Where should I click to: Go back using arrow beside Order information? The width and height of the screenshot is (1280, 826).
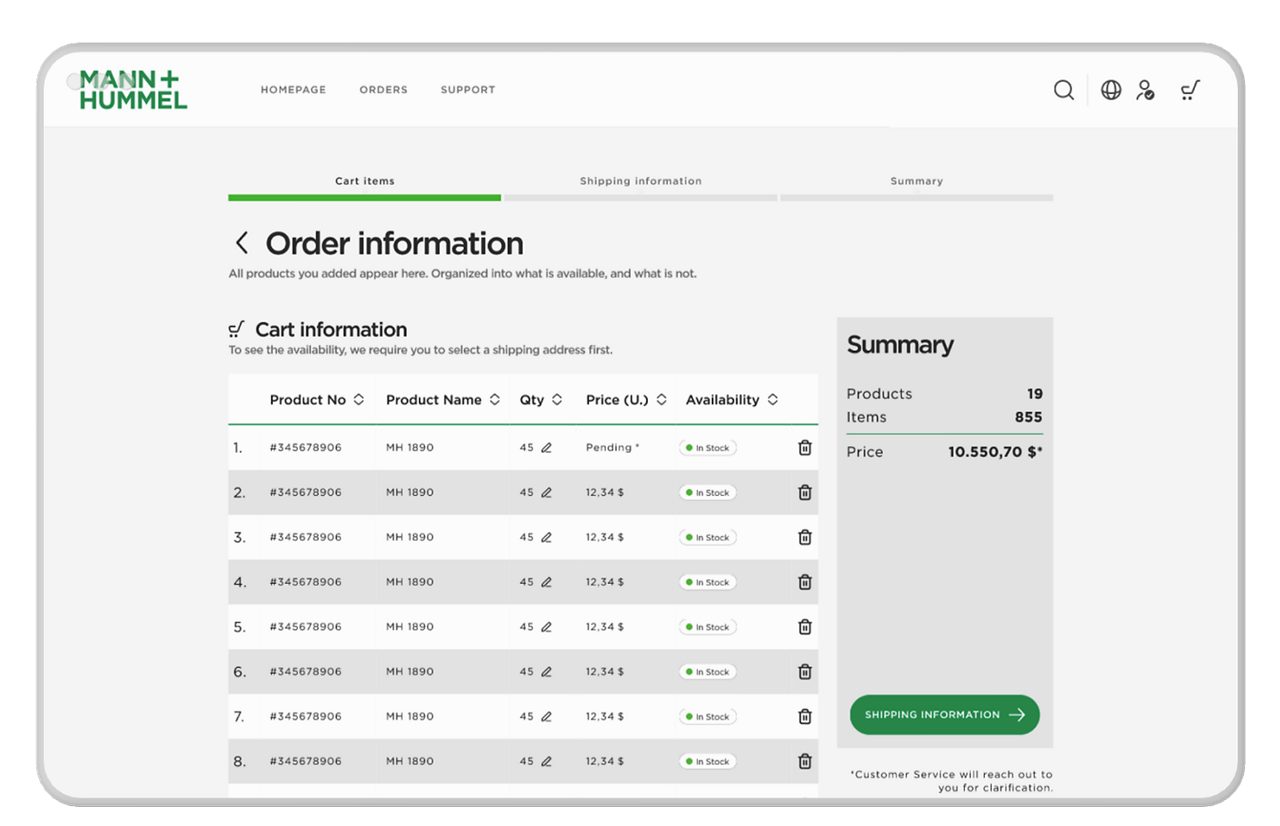(x=241, y=243)
